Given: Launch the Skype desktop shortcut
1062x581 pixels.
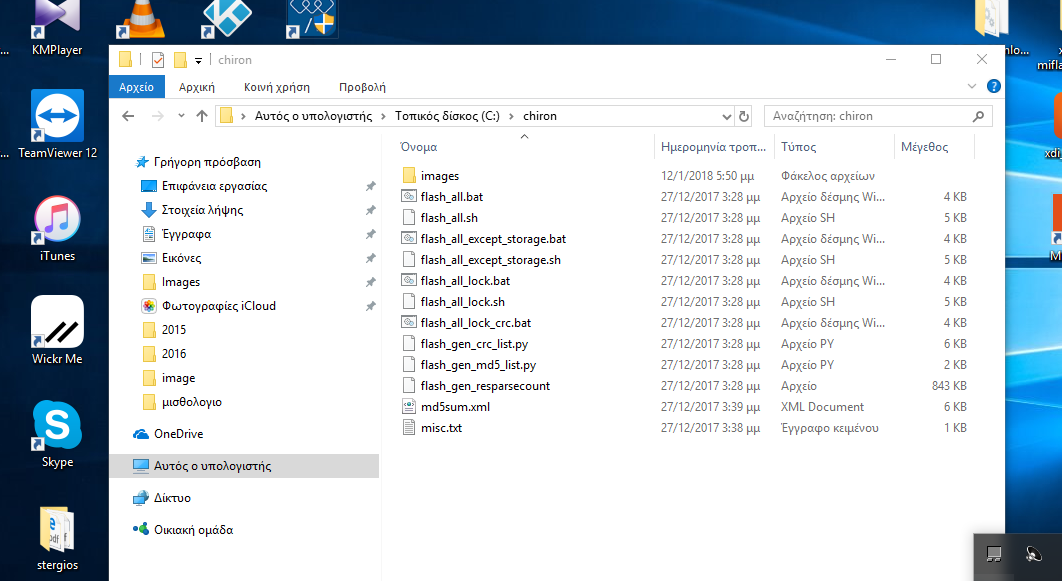Looking at the screenshot, I should pyautogui.click(x=57, y=432).
